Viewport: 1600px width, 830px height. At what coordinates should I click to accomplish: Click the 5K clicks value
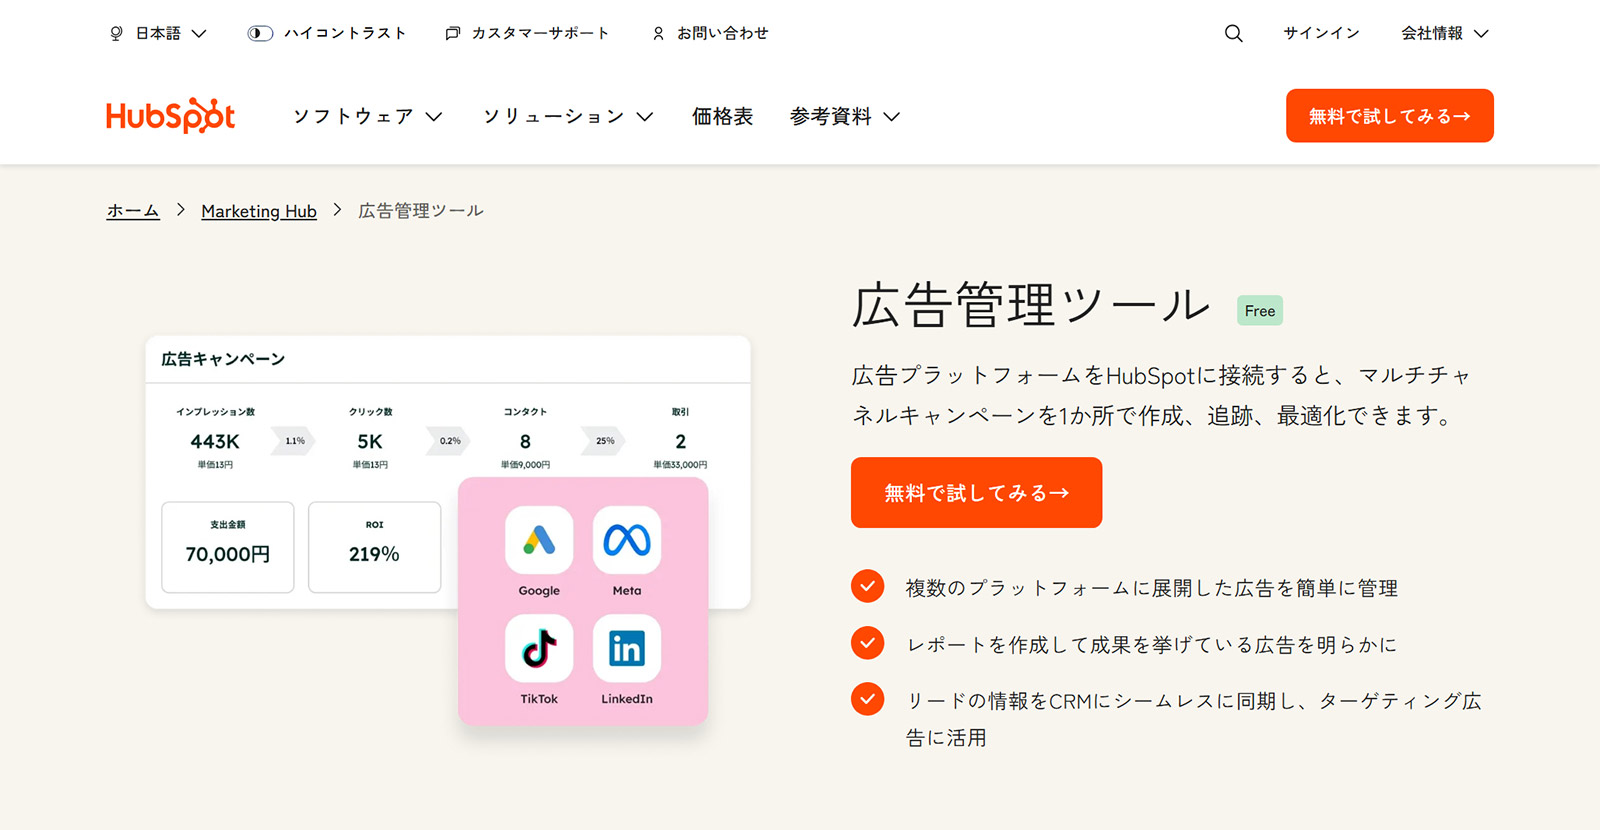pyautogui.click(x=370, y=441)
